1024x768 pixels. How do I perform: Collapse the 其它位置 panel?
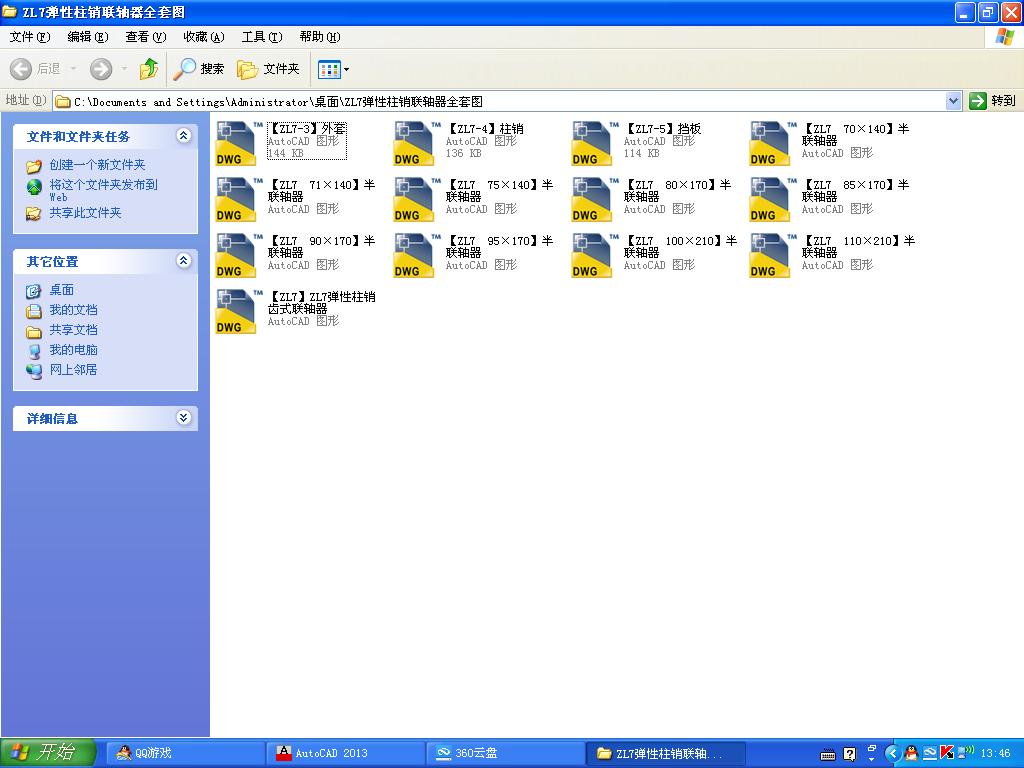click(184, 261)
